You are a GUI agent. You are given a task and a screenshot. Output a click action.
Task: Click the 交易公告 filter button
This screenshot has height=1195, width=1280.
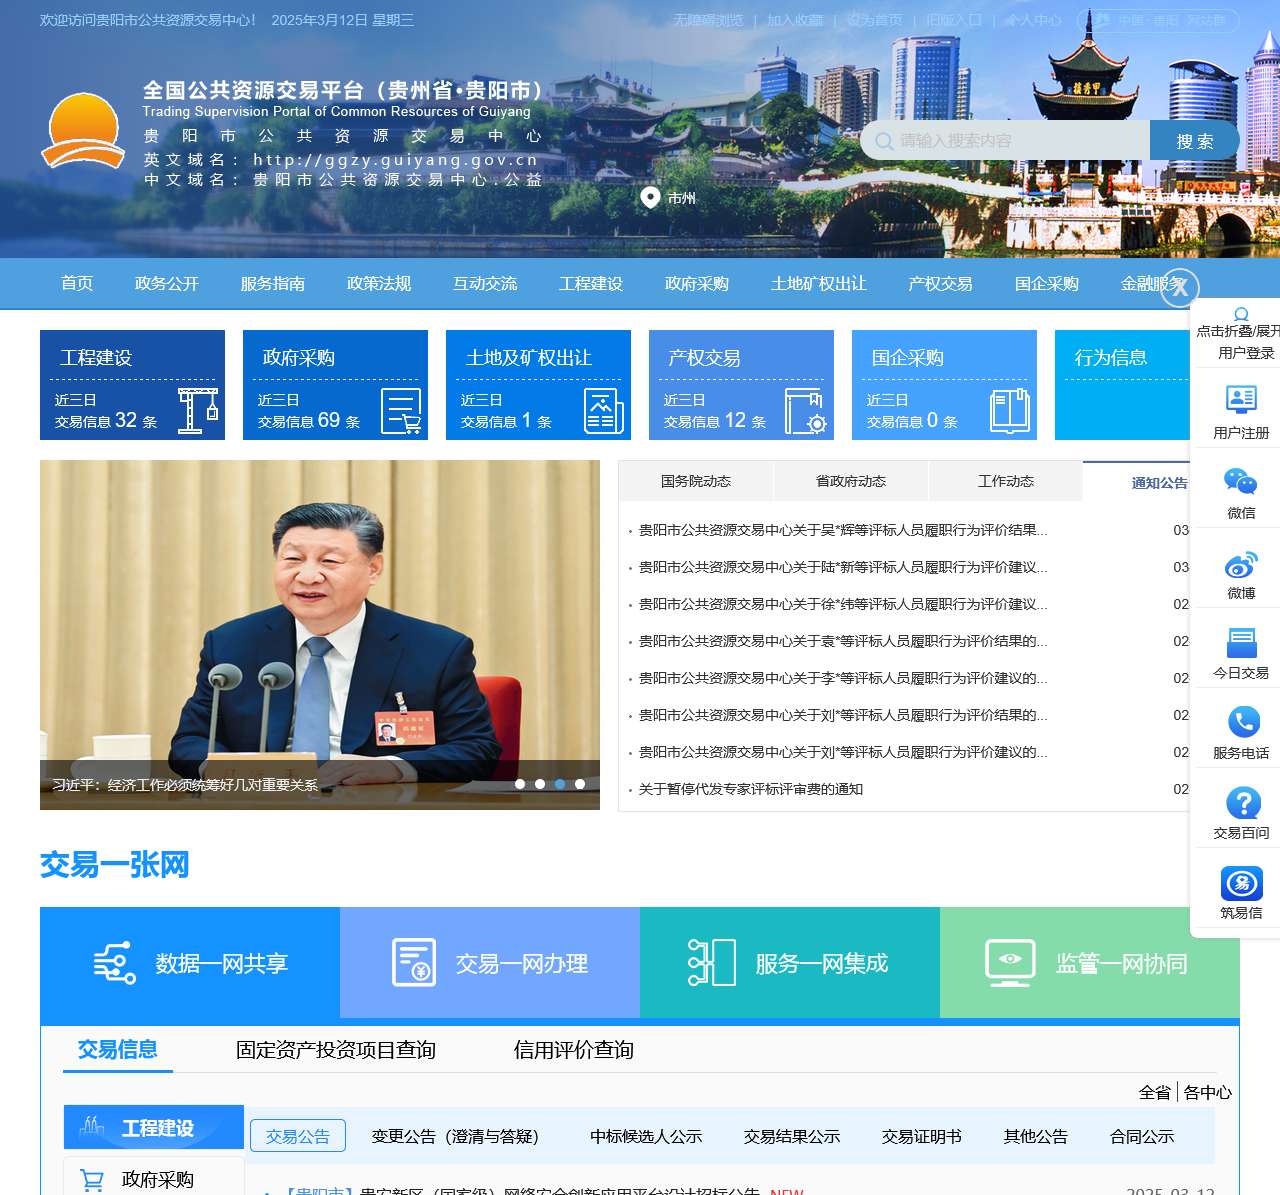pos(298,1136)
